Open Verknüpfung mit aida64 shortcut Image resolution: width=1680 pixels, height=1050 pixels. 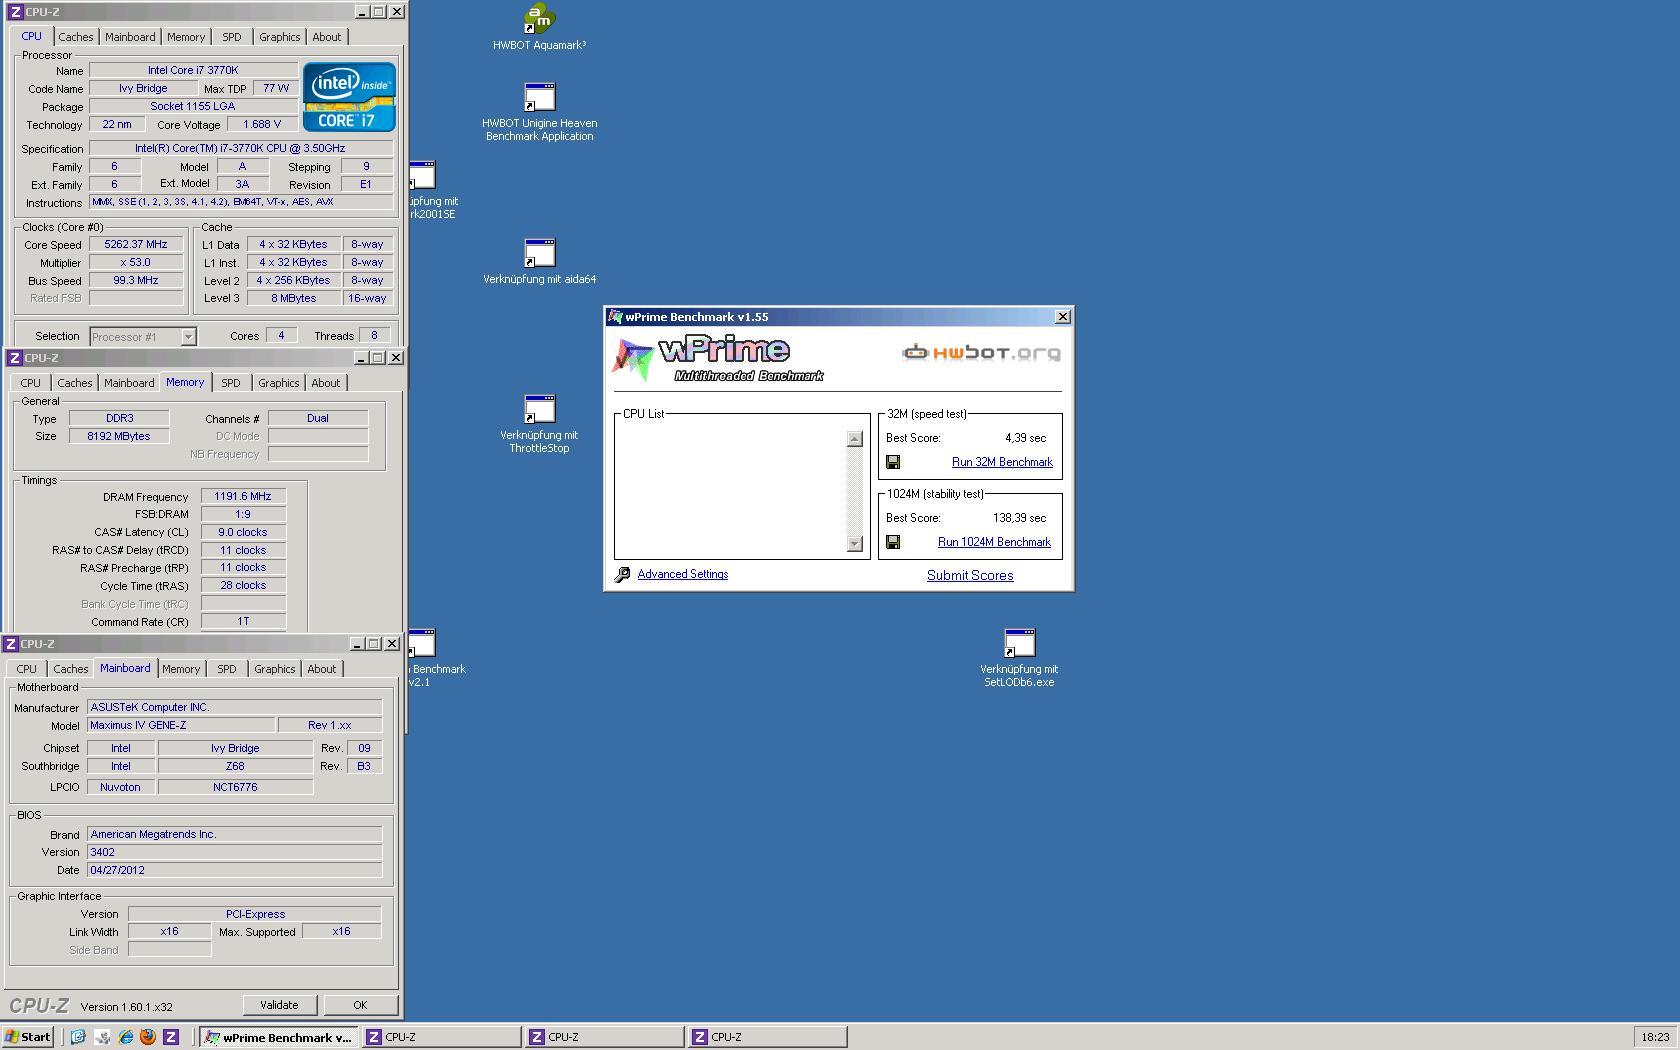539,262
